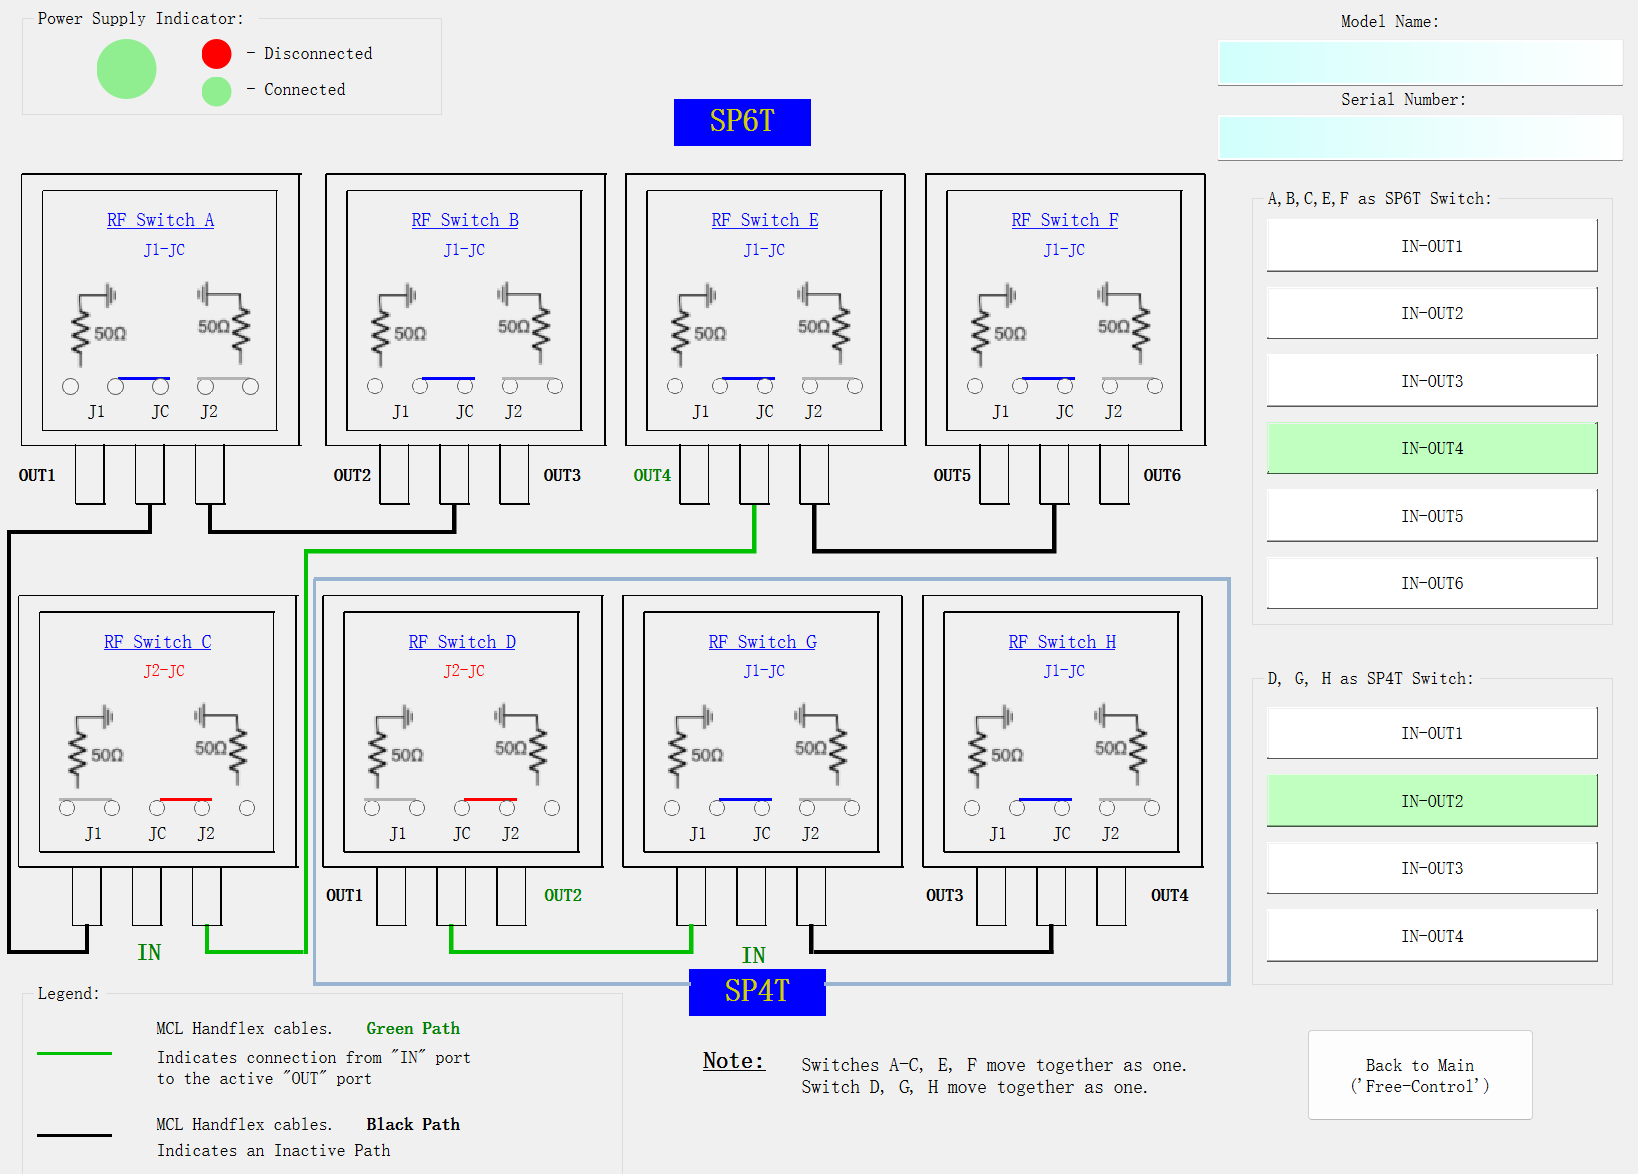Image resolution: width=1638 pixels, height=1174 pixels.
Task: Select IN-OUT1 in the SP6T switch group
Action: click(x=1431, y=246)
